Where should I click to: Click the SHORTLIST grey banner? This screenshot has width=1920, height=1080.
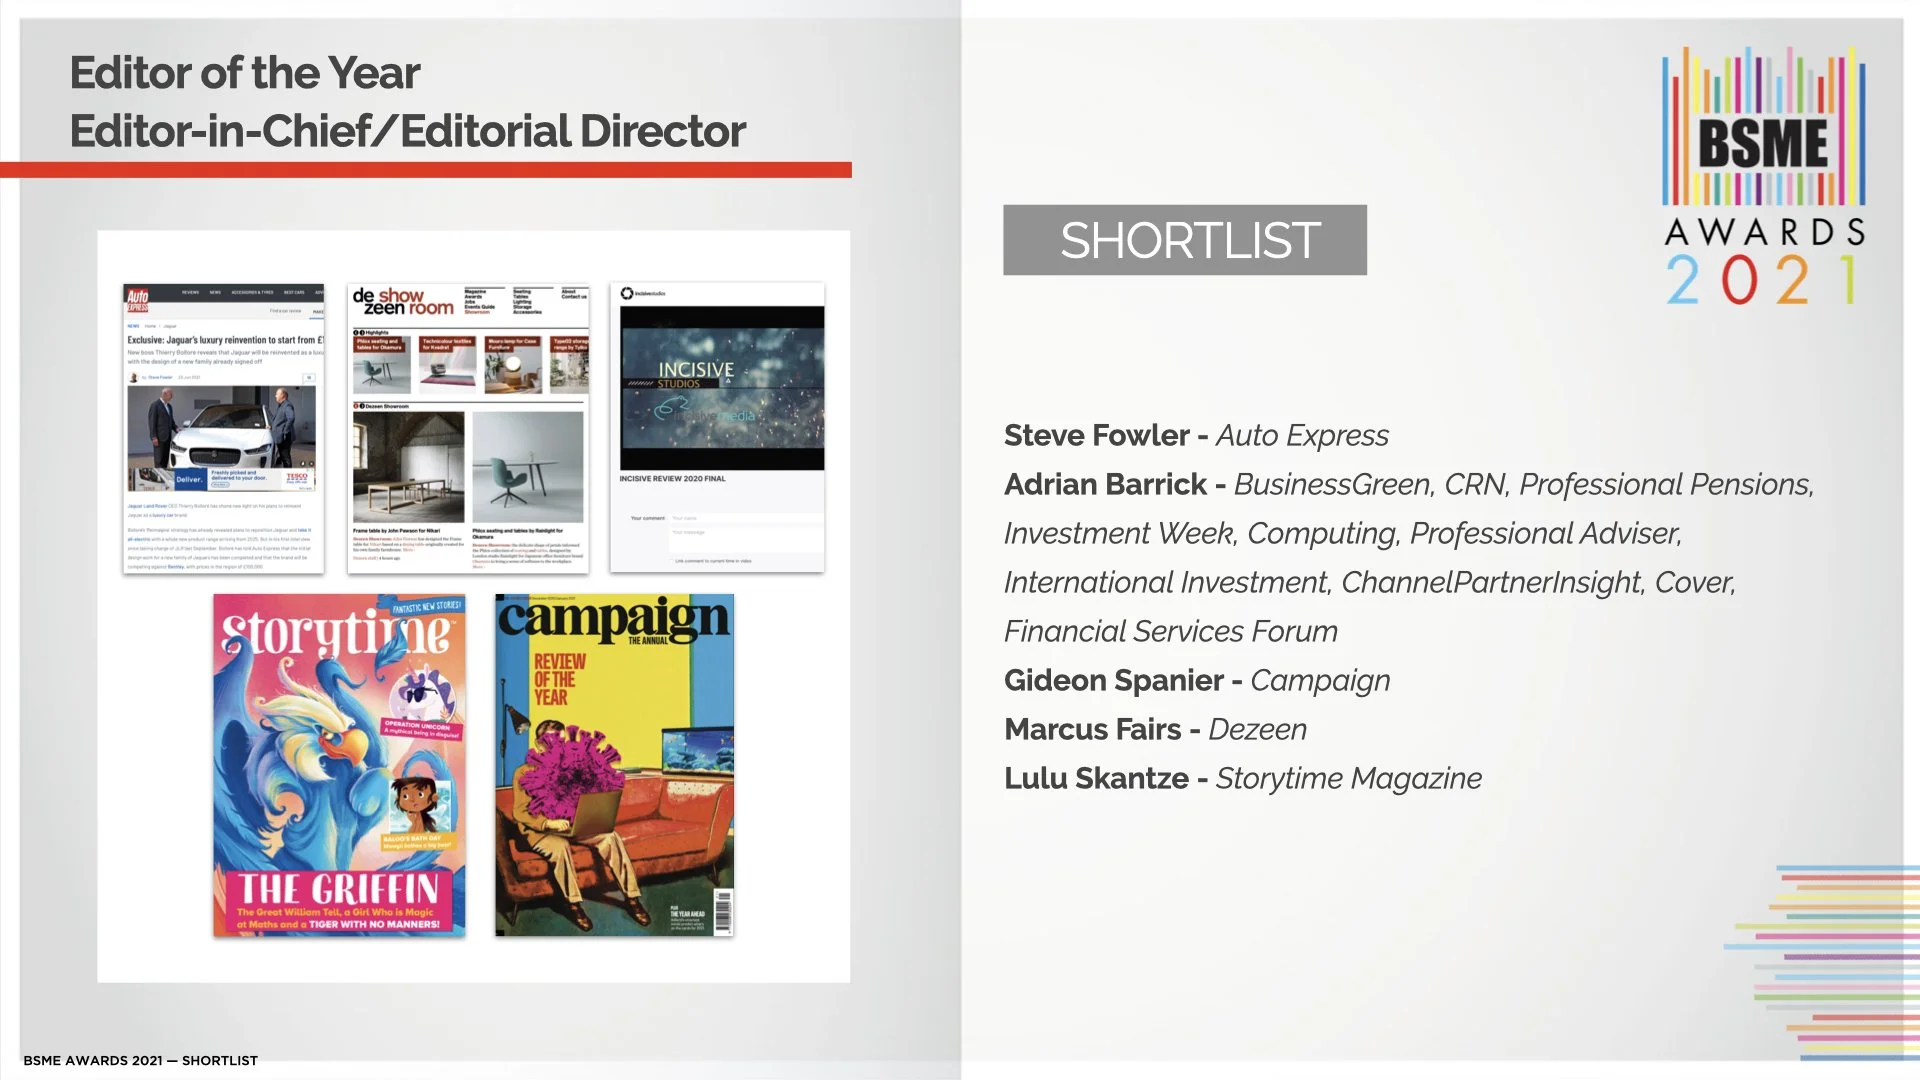1185,240
